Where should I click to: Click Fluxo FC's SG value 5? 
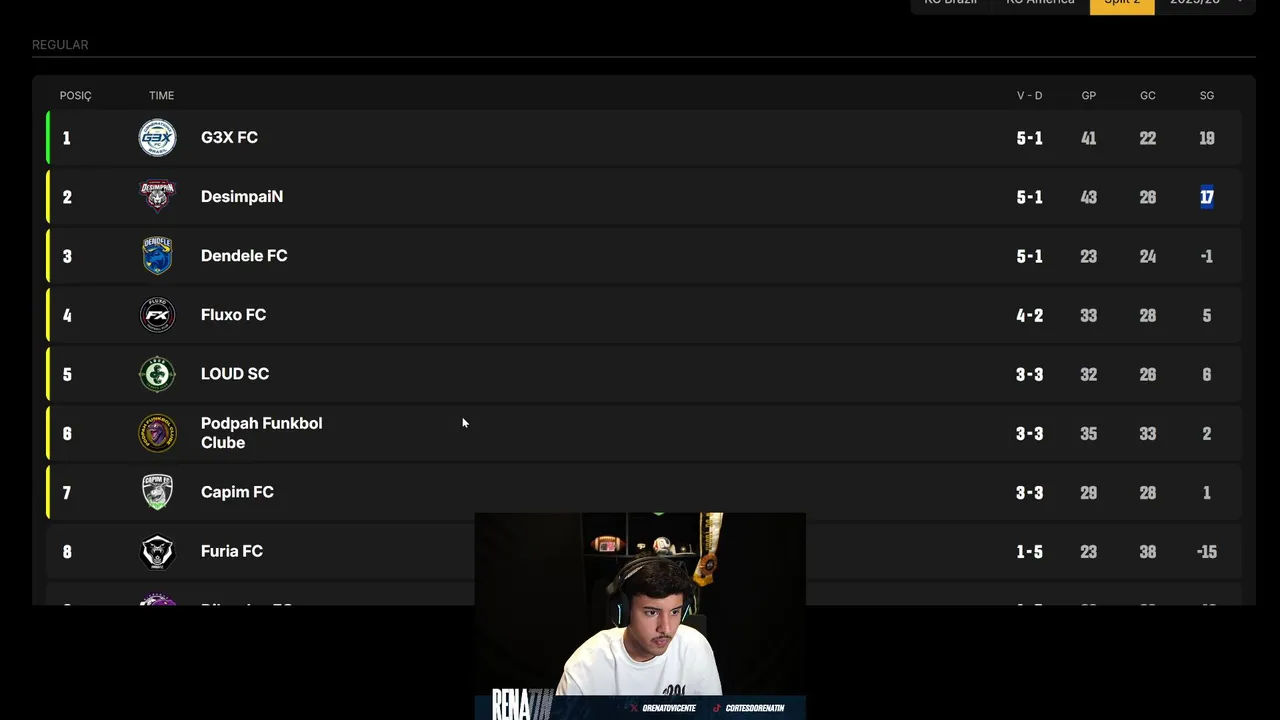(x=1207, y=315)
